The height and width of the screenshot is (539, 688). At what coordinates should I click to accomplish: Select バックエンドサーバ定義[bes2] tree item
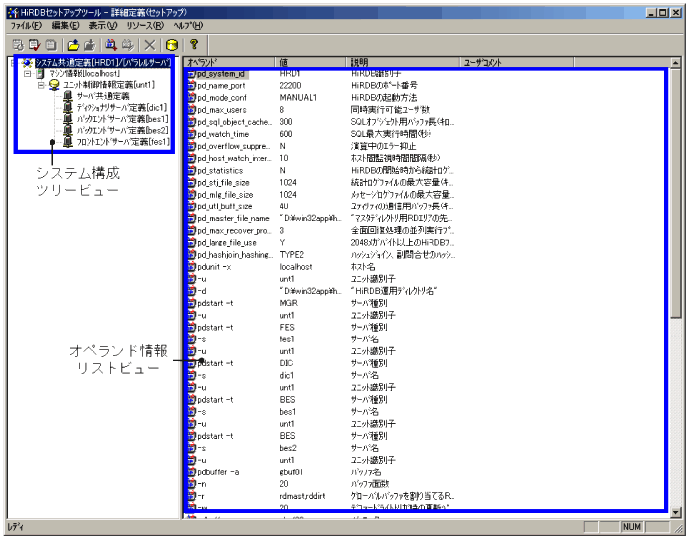click(122, 130)
